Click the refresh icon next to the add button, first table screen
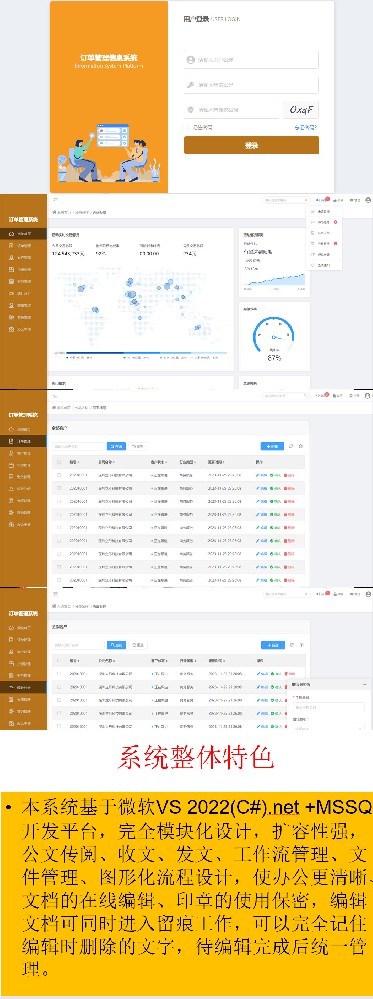Image resolution: width=373 pixels, height=999 pixels. 291,447
